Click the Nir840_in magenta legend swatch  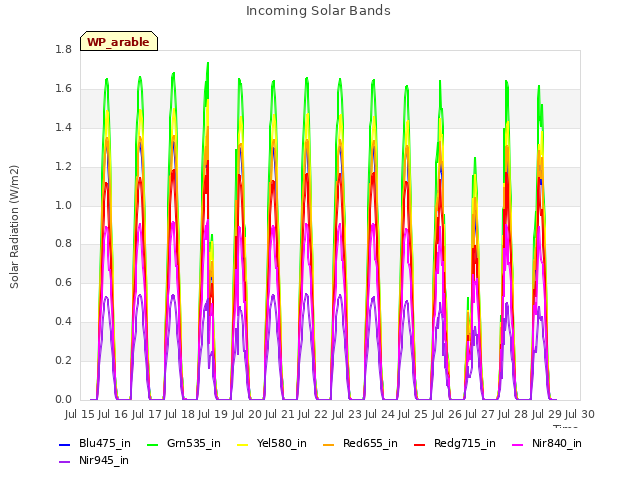click(x=518, y=445)
